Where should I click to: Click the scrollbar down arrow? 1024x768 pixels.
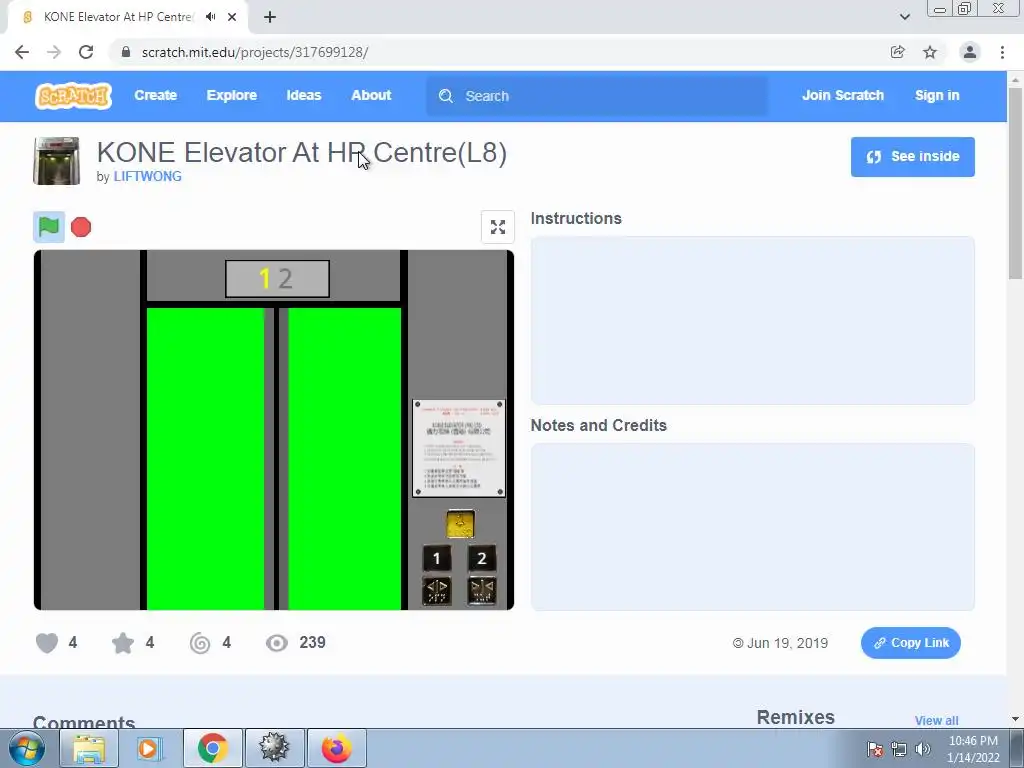pos(1016,719)
